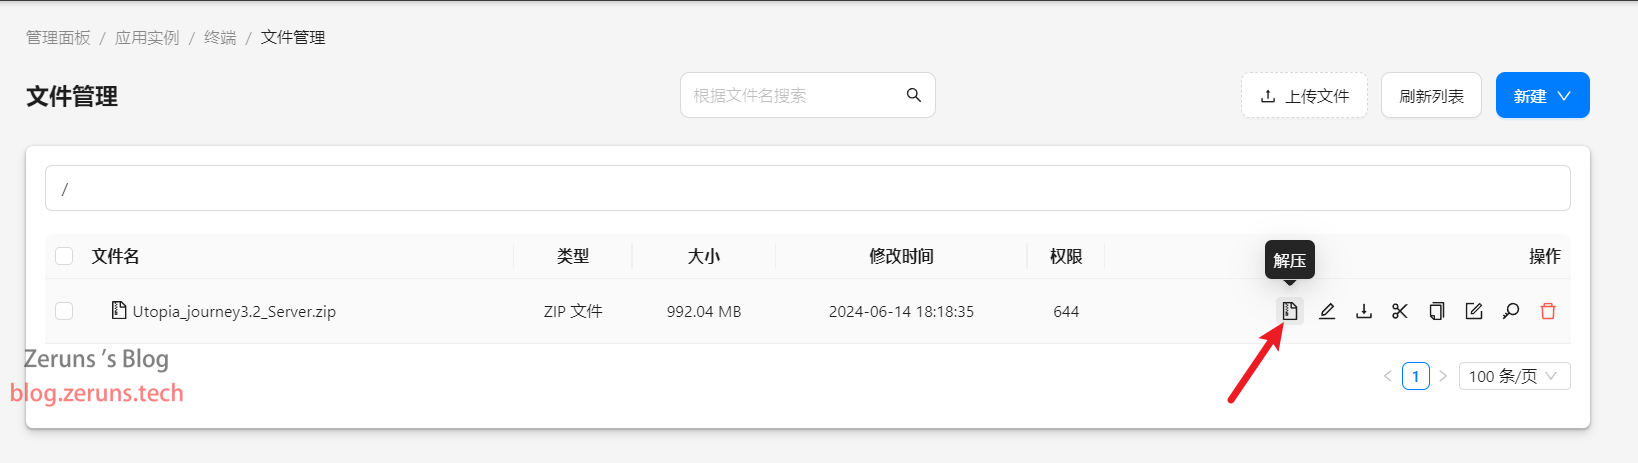Click the next page arrow
1638x463 pixels.
pos(1443,376)
